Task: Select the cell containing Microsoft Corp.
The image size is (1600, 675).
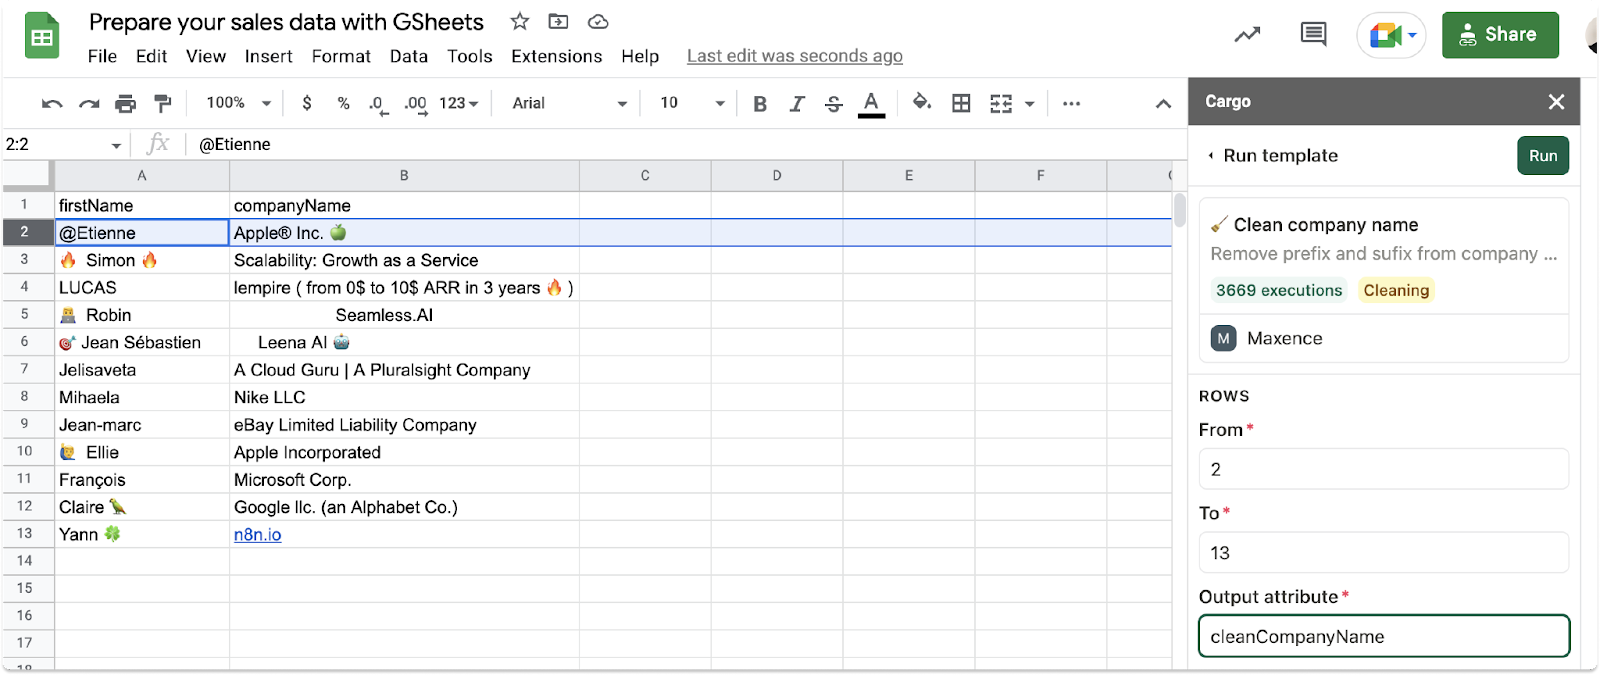Action: tap(404, 480)
